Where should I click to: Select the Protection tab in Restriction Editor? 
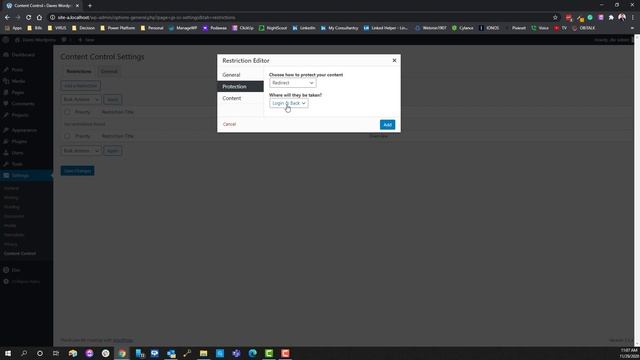coord(240,87)
